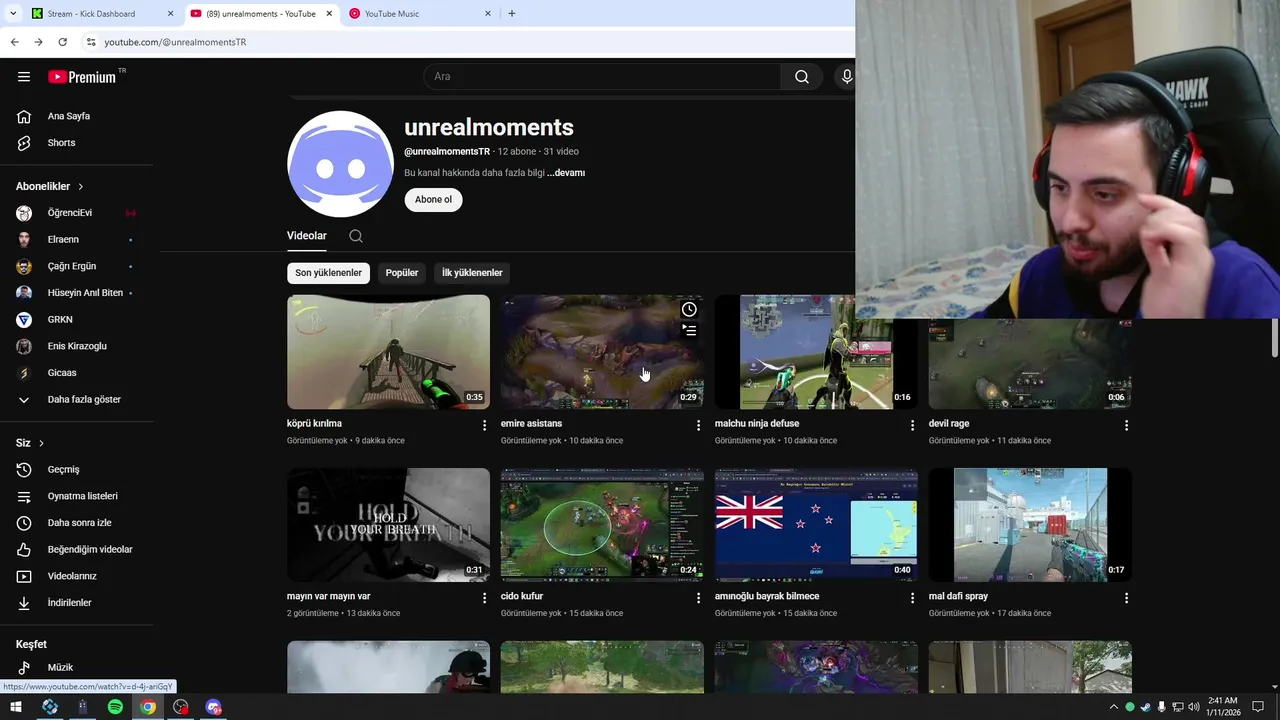Play the mal dafi spray thumbnail

point(1030,525)
